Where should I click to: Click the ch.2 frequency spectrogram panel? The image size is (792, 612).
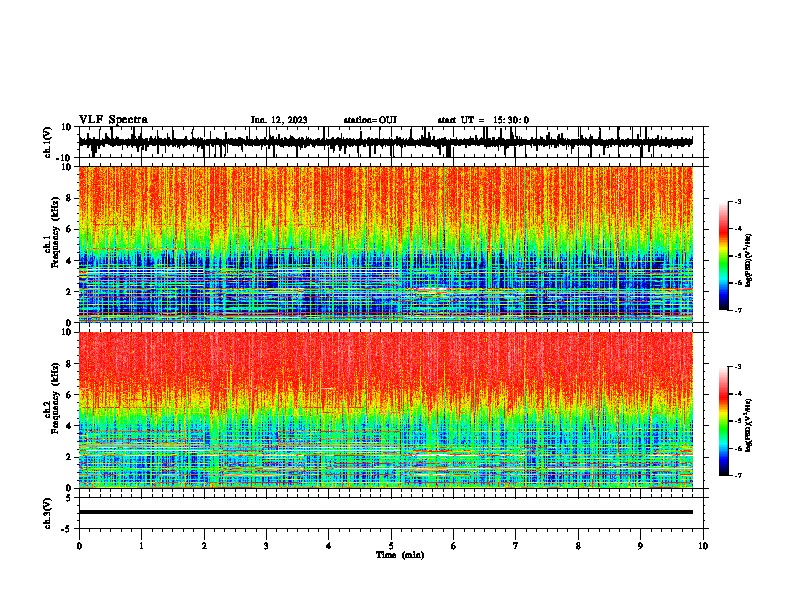385,410
